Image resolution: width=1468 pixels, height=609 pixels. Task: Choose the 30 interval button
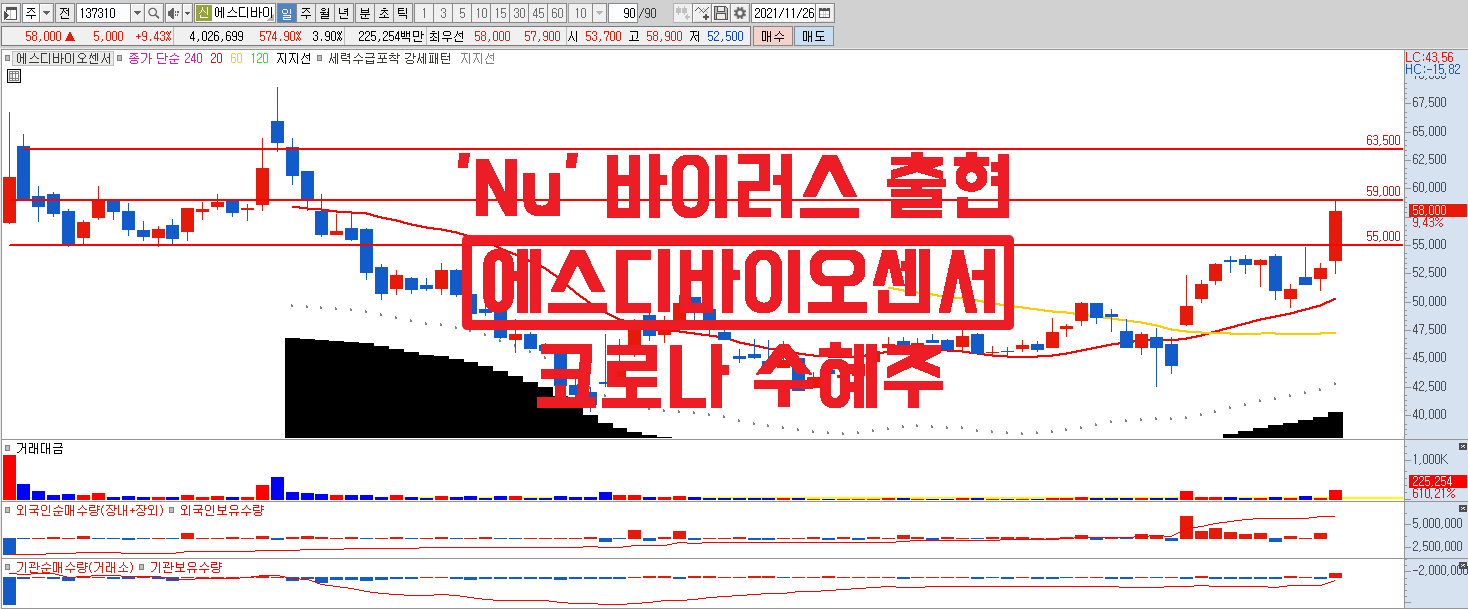pyautogui.click(x=519, y=13)
